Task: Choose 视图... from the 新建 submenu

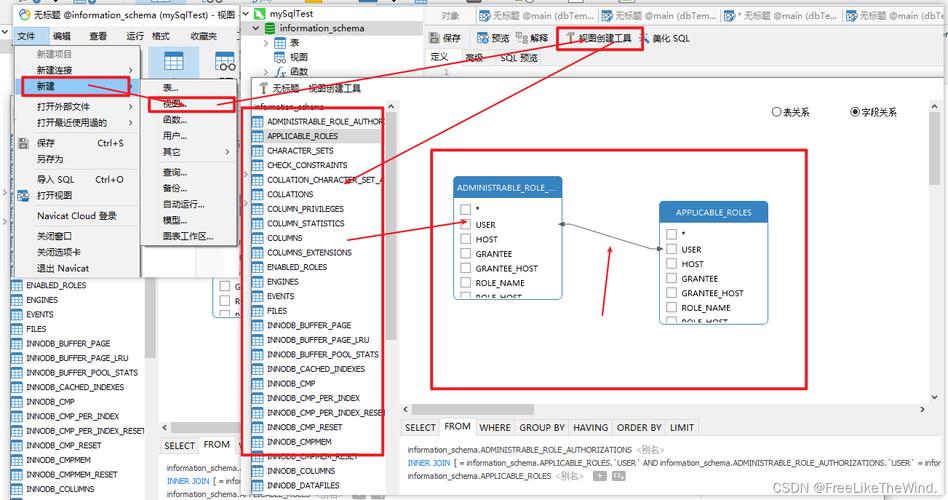Action: [x=173, y=103]
